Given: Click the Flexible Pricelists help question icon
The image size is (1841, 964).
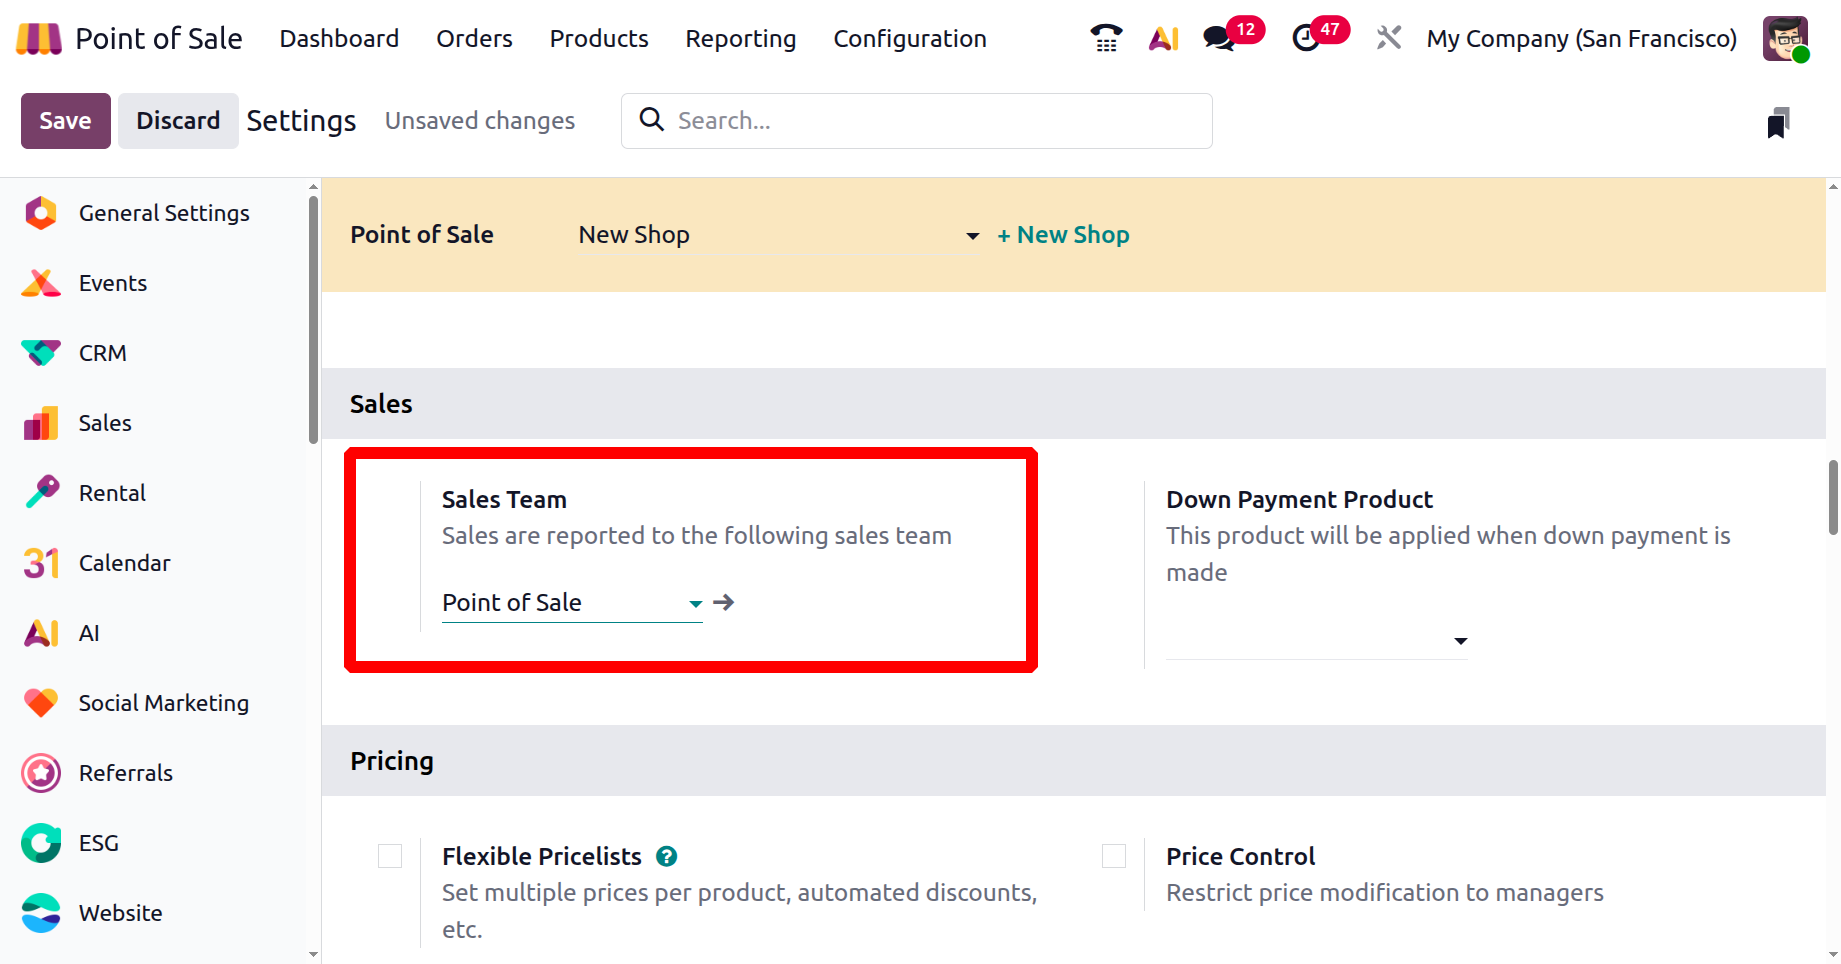Looking at the screenshot, I should (667, 856).
